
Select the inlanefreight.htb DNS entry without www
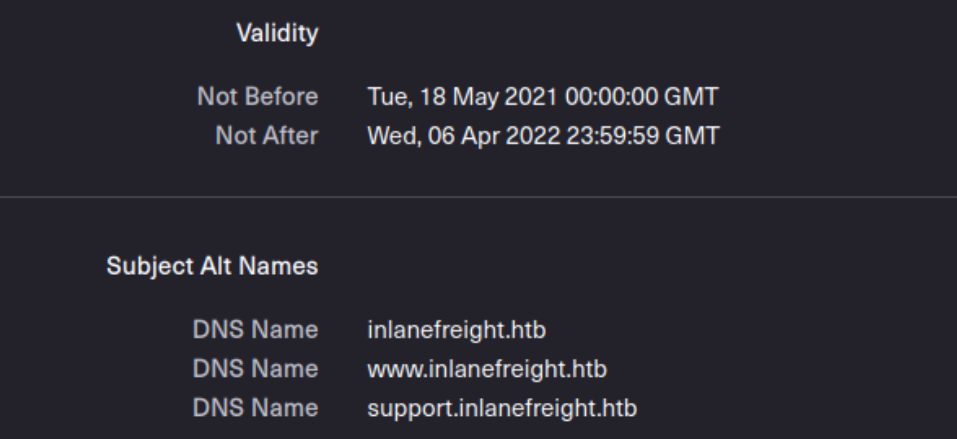457,330
